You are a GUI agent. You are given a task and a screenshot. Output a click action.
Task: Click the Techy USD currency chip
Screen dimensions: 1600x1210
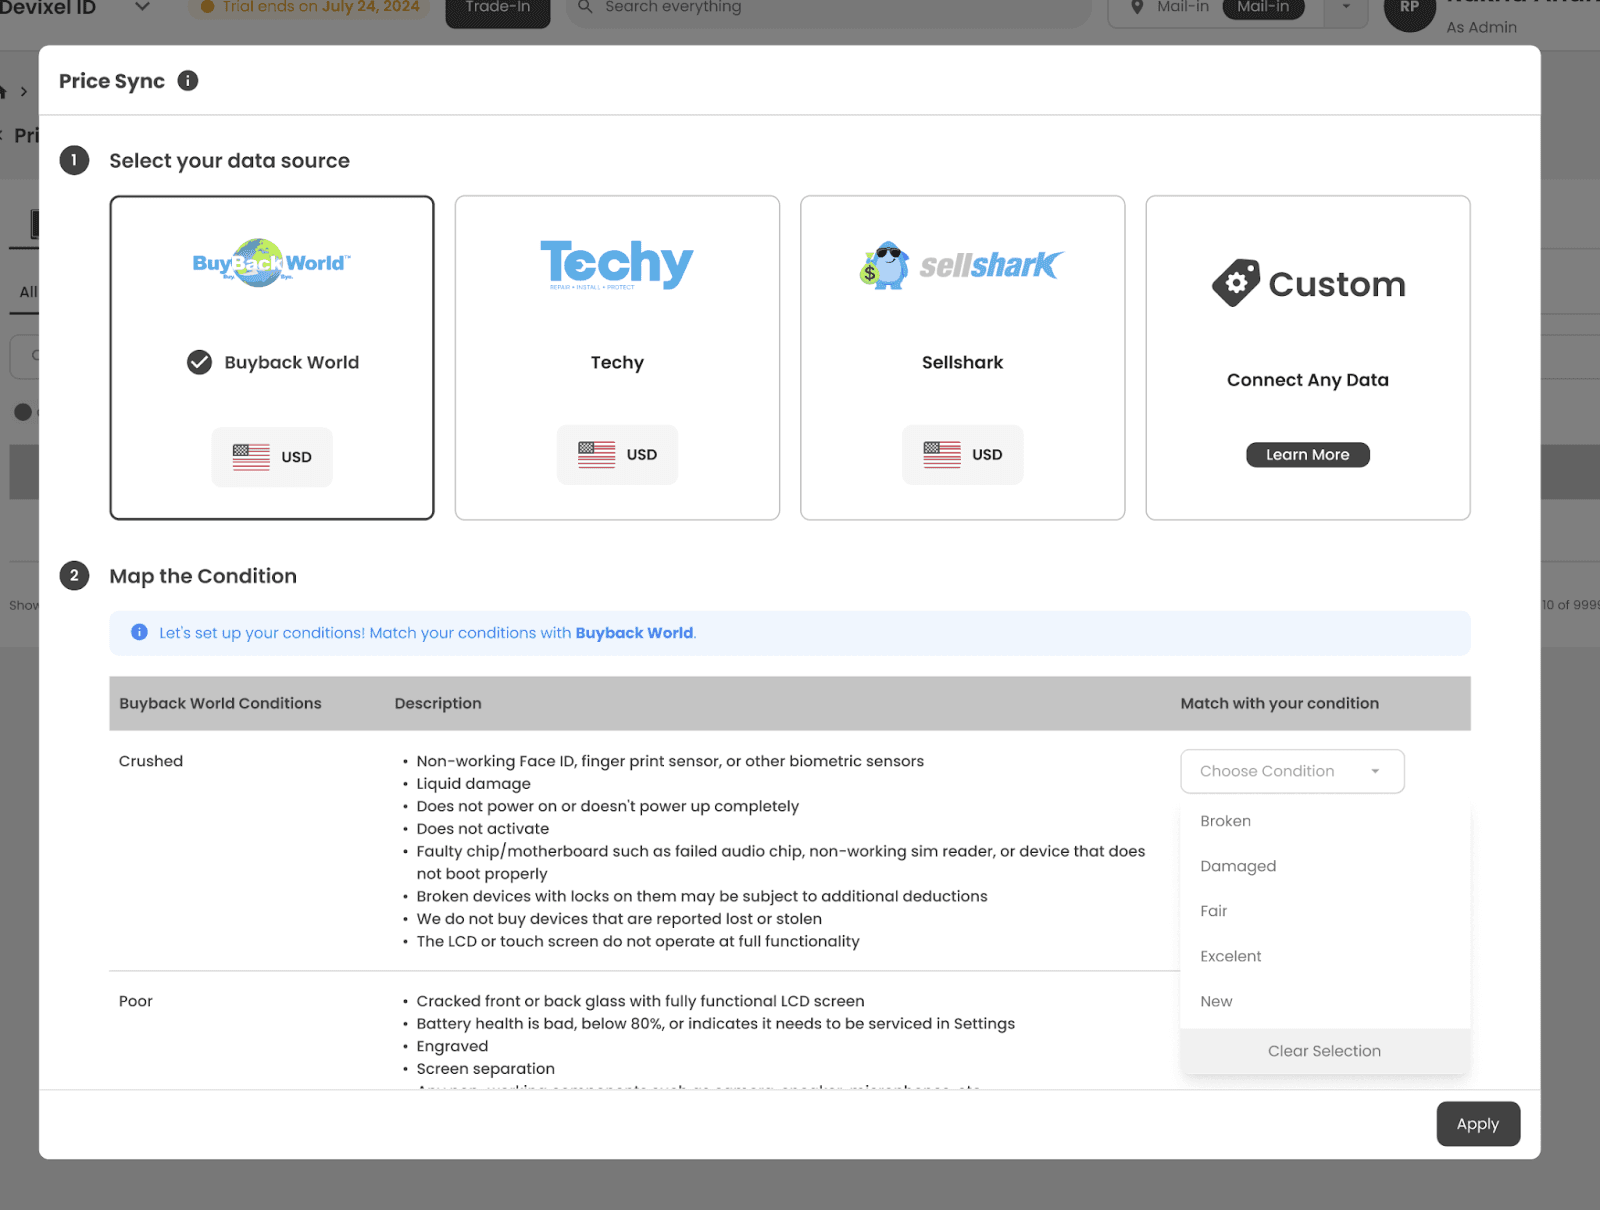tap(617, 455)
